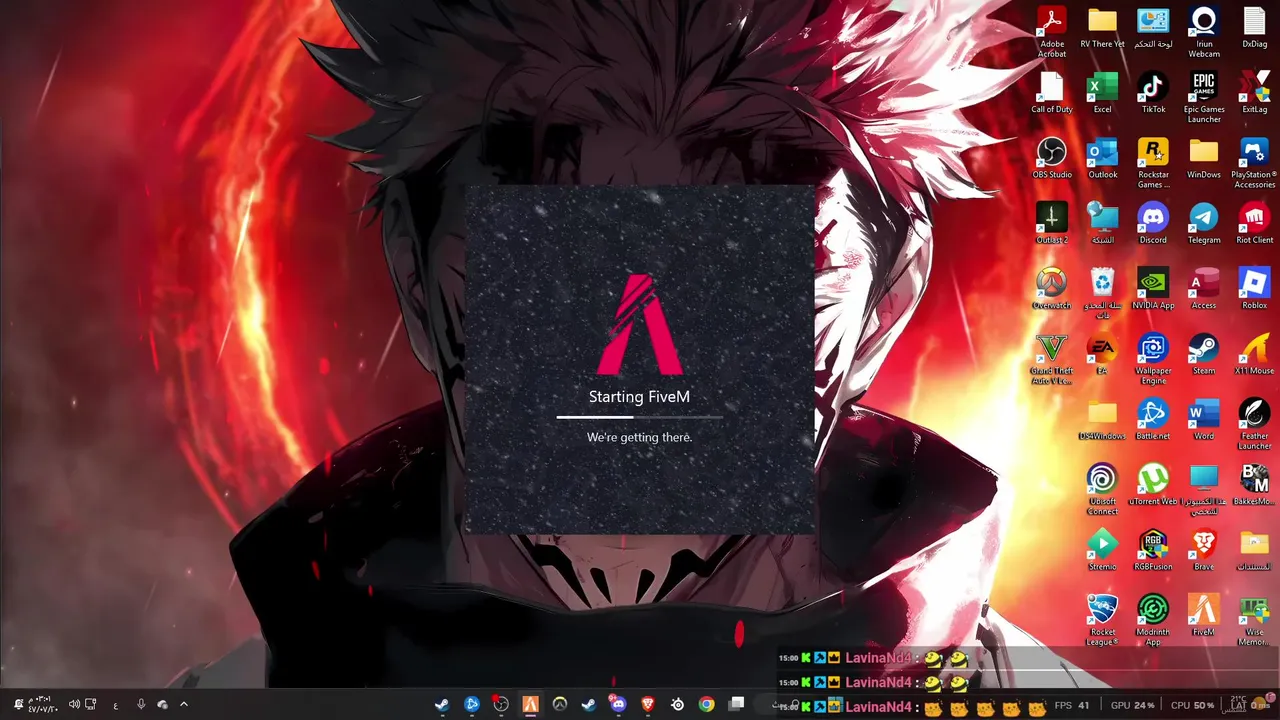Launch Battle.net from the desktop
Image resolution: width=1280 pixels, height=720 pixels.
[x=1153, y=419]
